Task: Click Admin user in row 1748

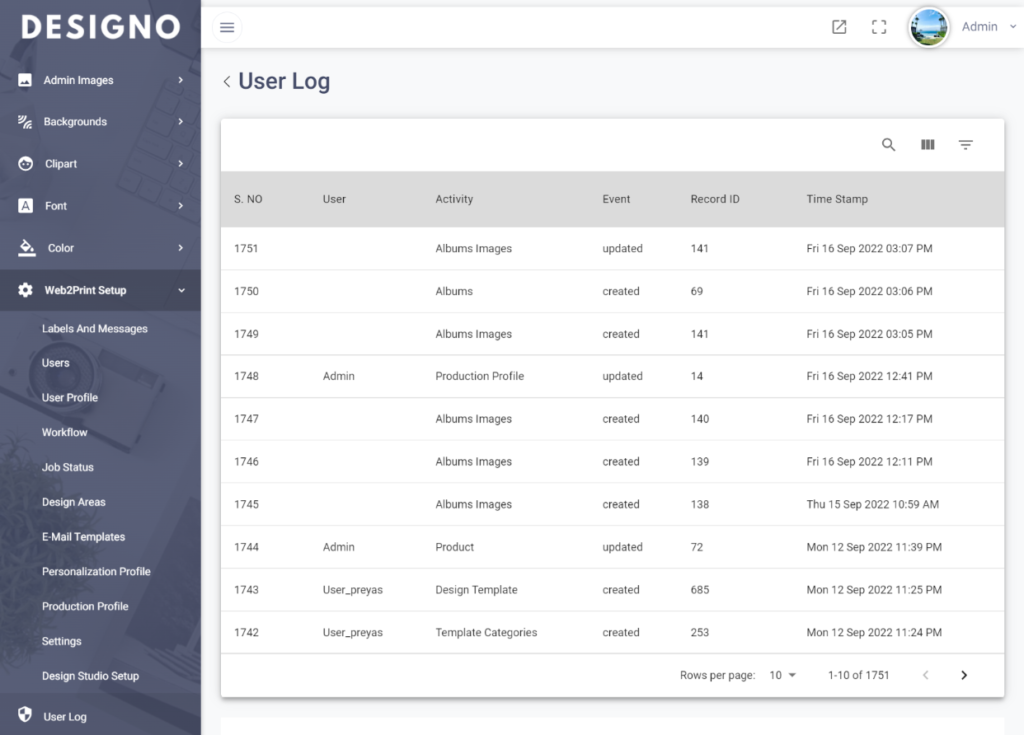Action: pos(338,376)
